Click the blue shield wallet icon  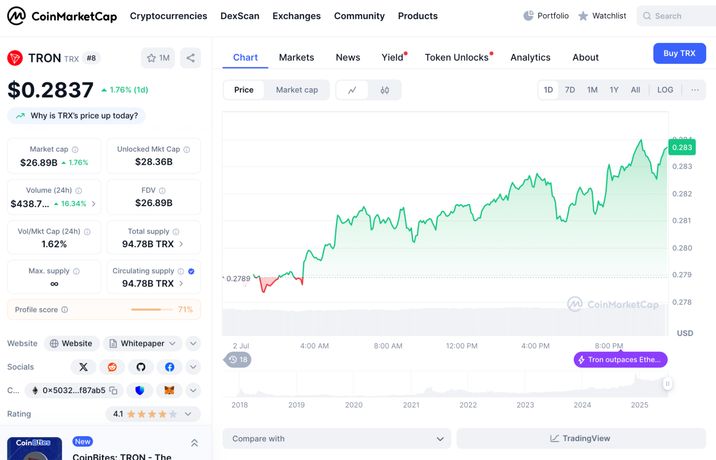pos(140,391)
